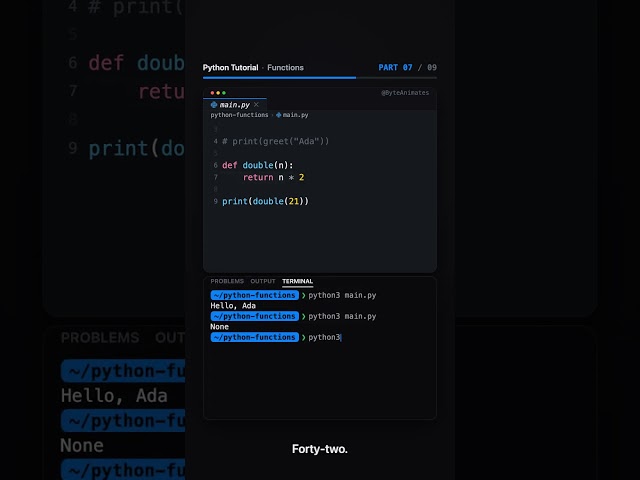Click the commented line '# print(greet("Ada"))'
The height and width of the screenshot is (480, 640).
pos(276,141)
